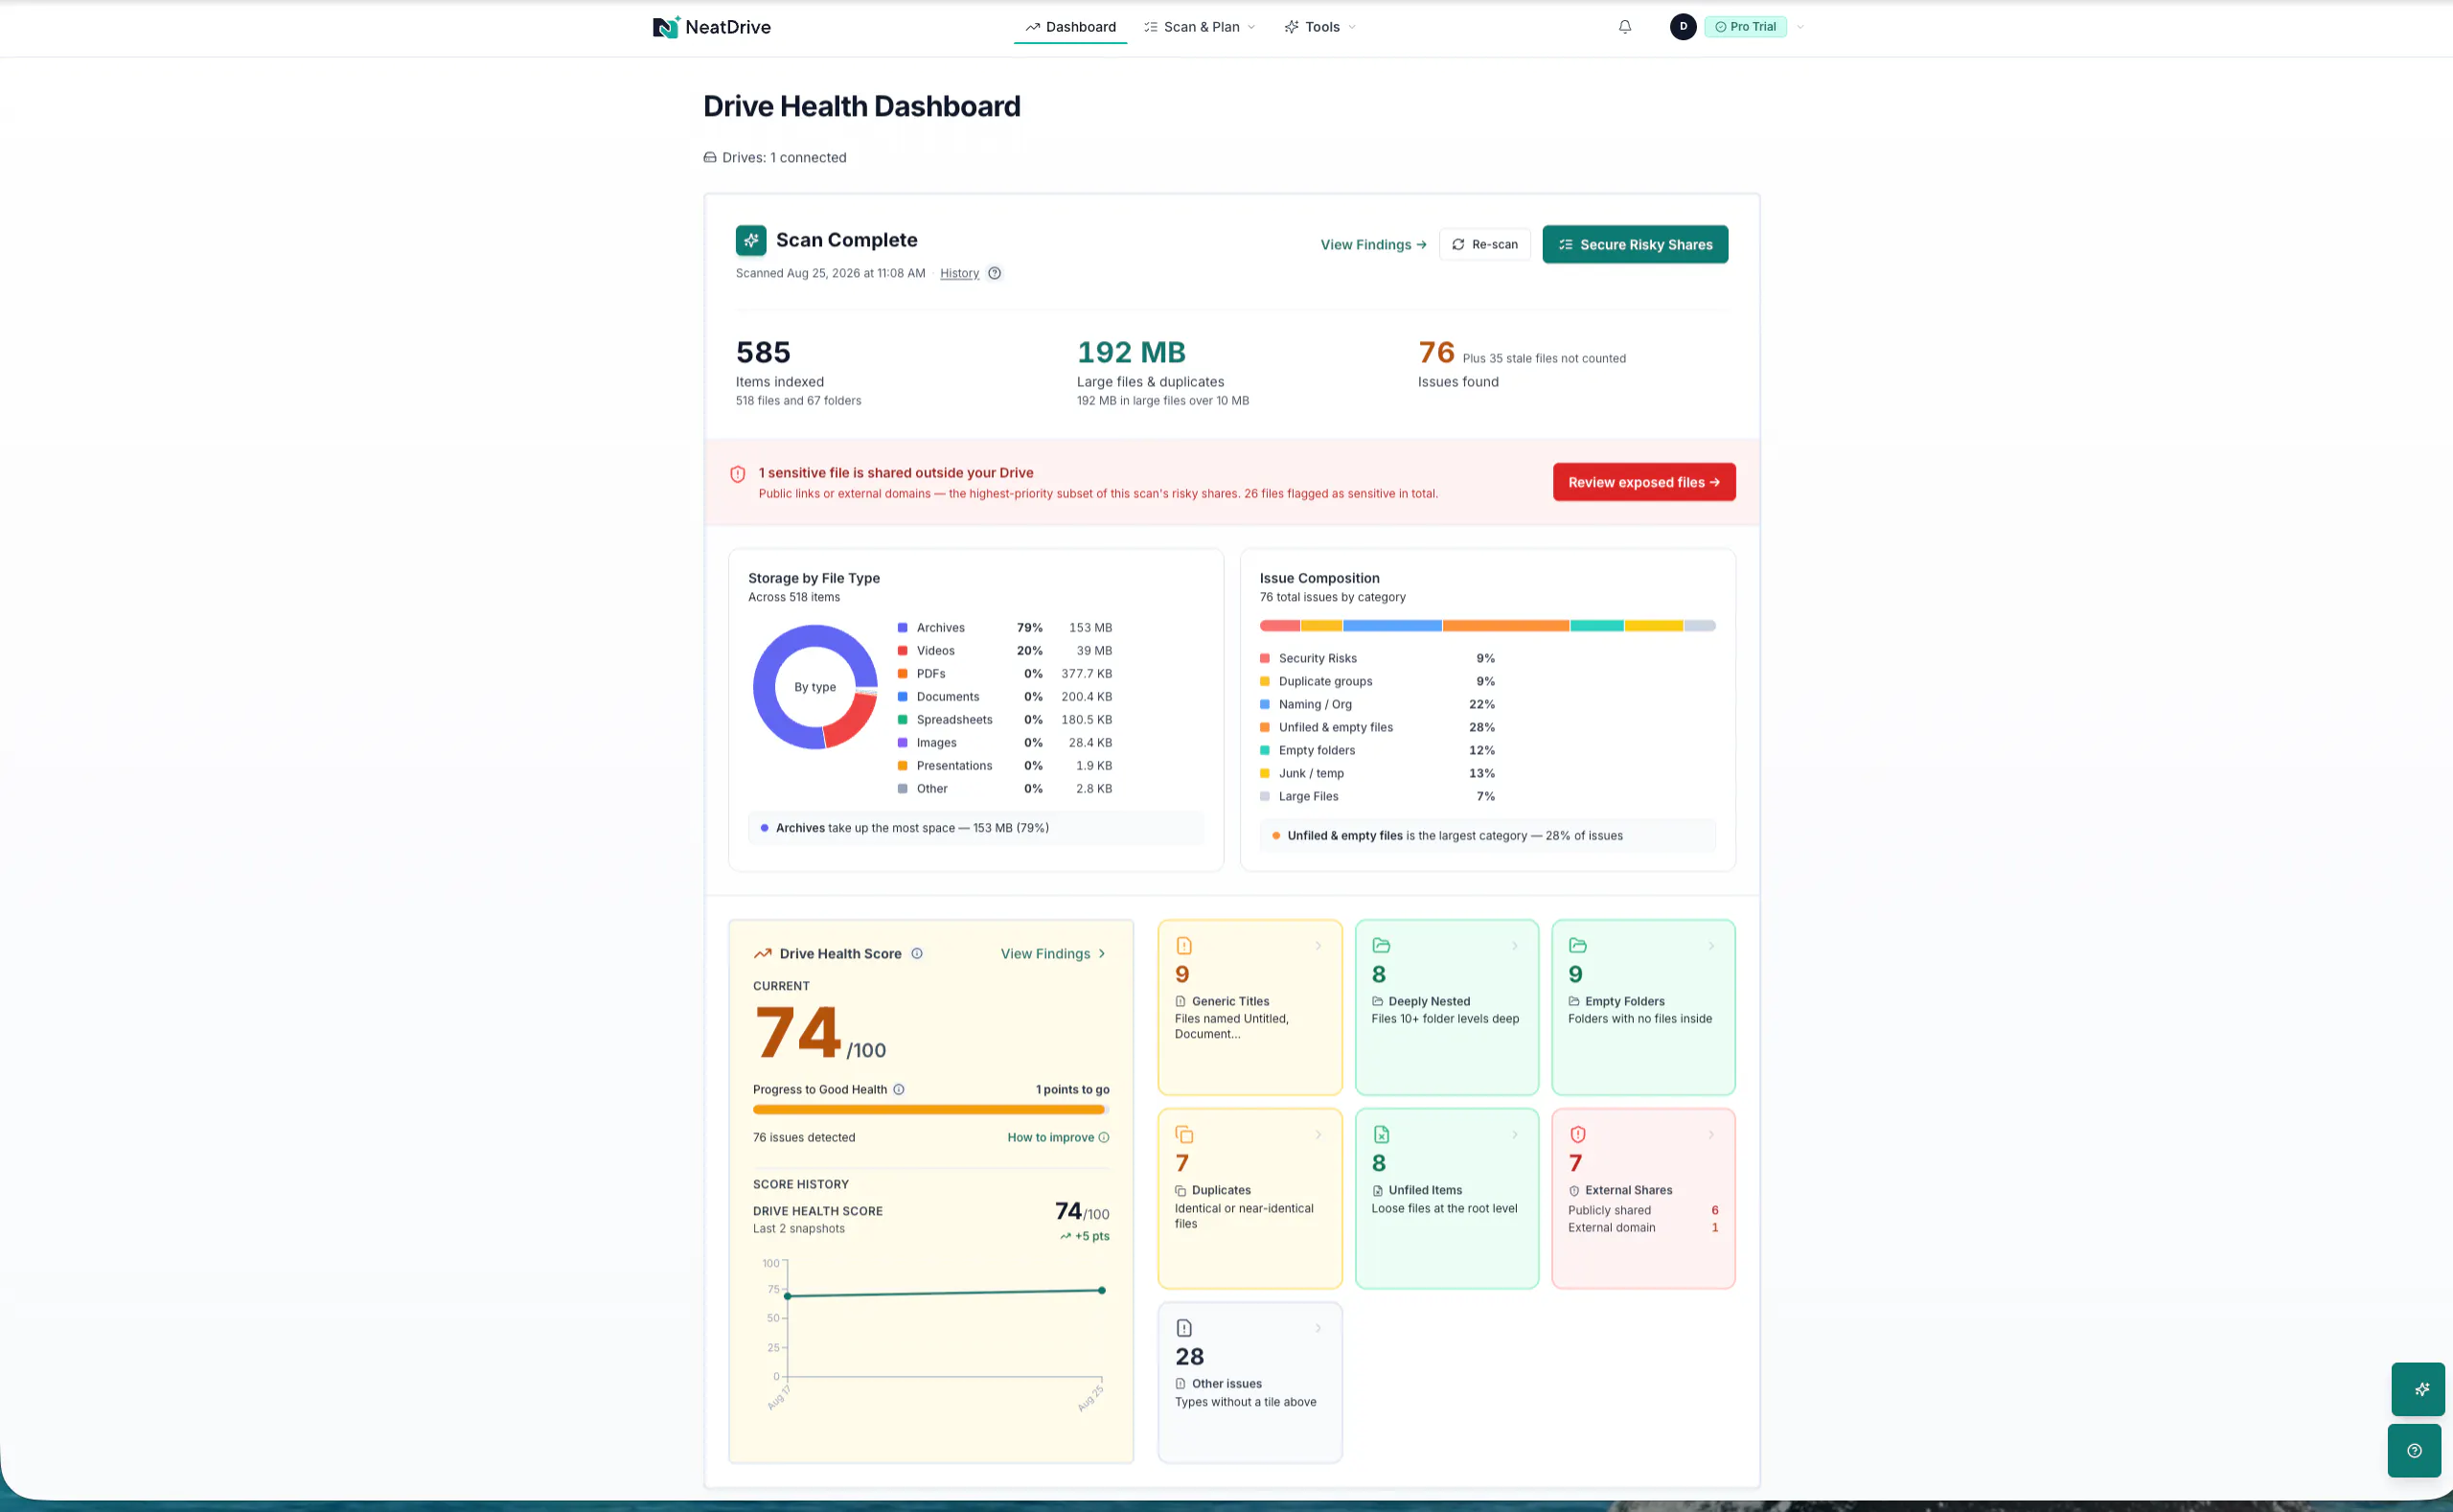Click the Empty Folders tile icon
The image size is (2453, 1512).
click(x=1578, y=946)
